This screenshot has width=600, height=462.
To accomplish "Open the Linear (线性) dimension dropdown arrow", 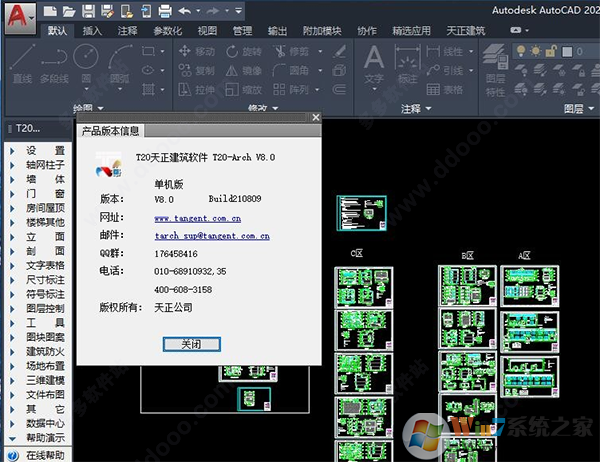I will click(471, 51).
